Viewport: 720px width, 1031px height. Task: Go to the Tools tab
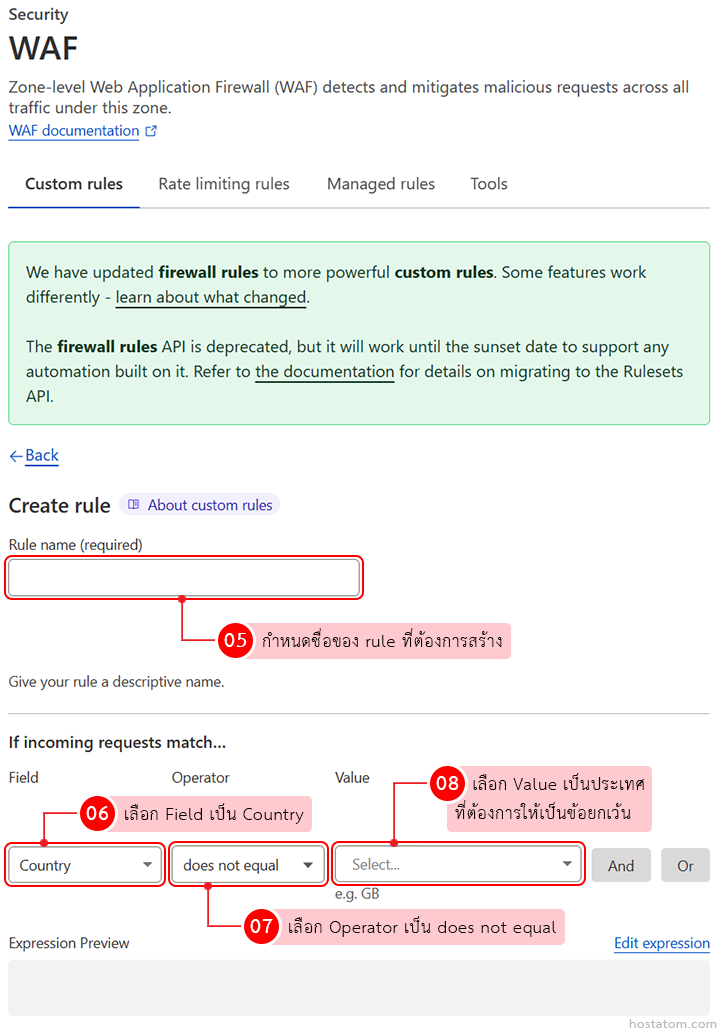[489, 184]
